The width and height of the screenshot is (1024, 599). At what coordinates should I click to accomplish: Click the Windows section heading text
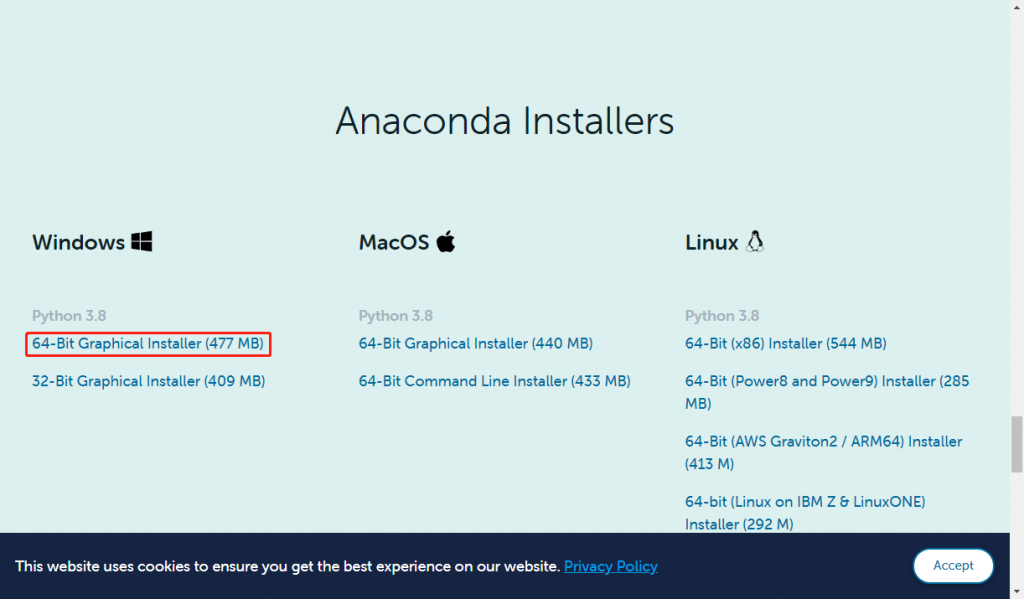click(x=78, y=242)
